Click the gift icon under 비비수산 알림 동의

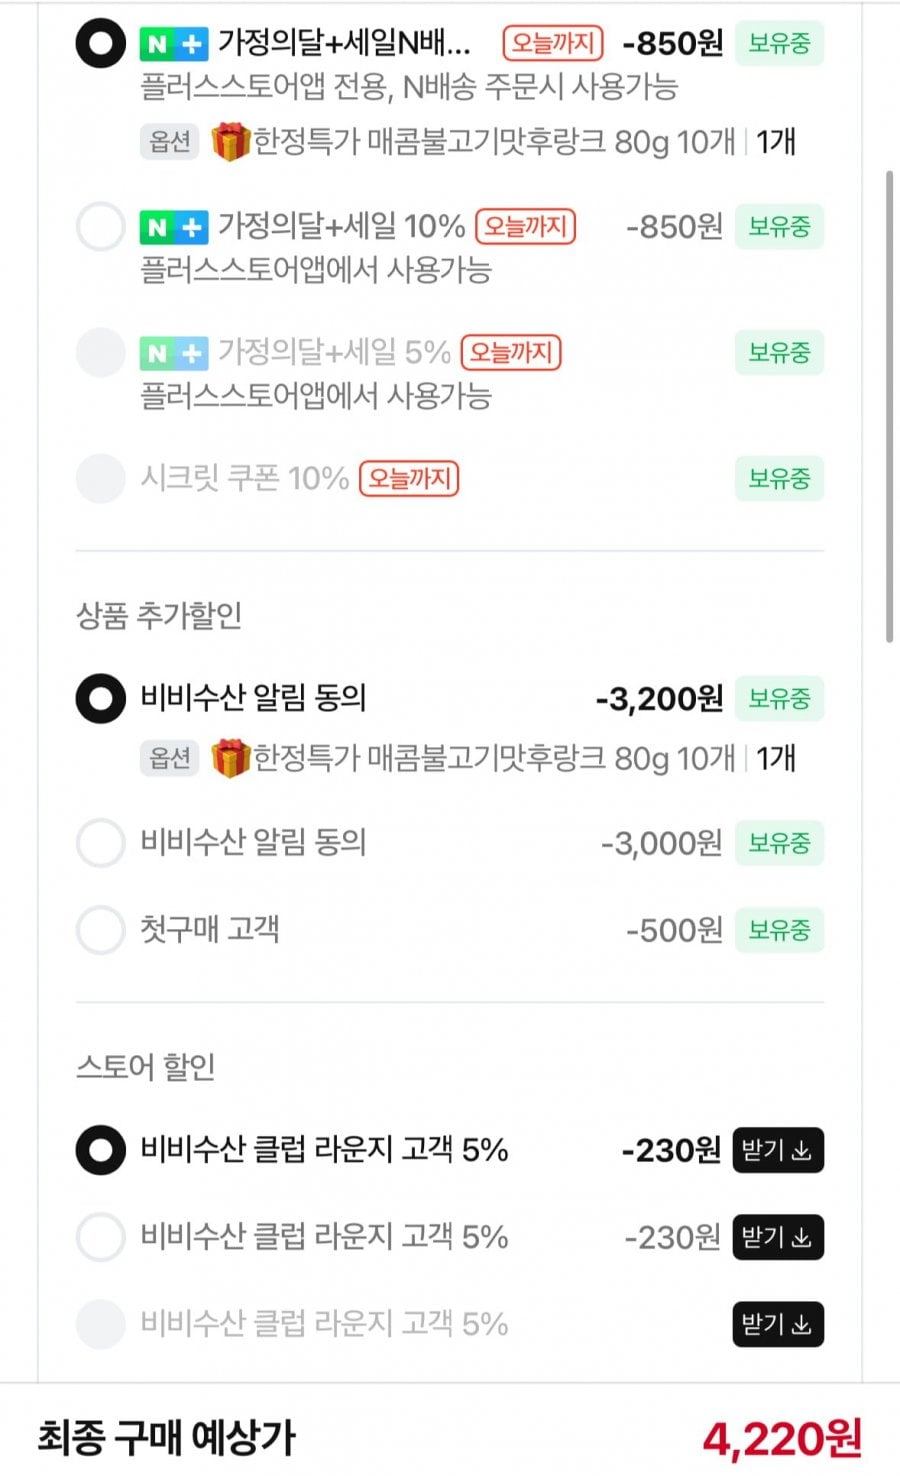tap(230, 759)
